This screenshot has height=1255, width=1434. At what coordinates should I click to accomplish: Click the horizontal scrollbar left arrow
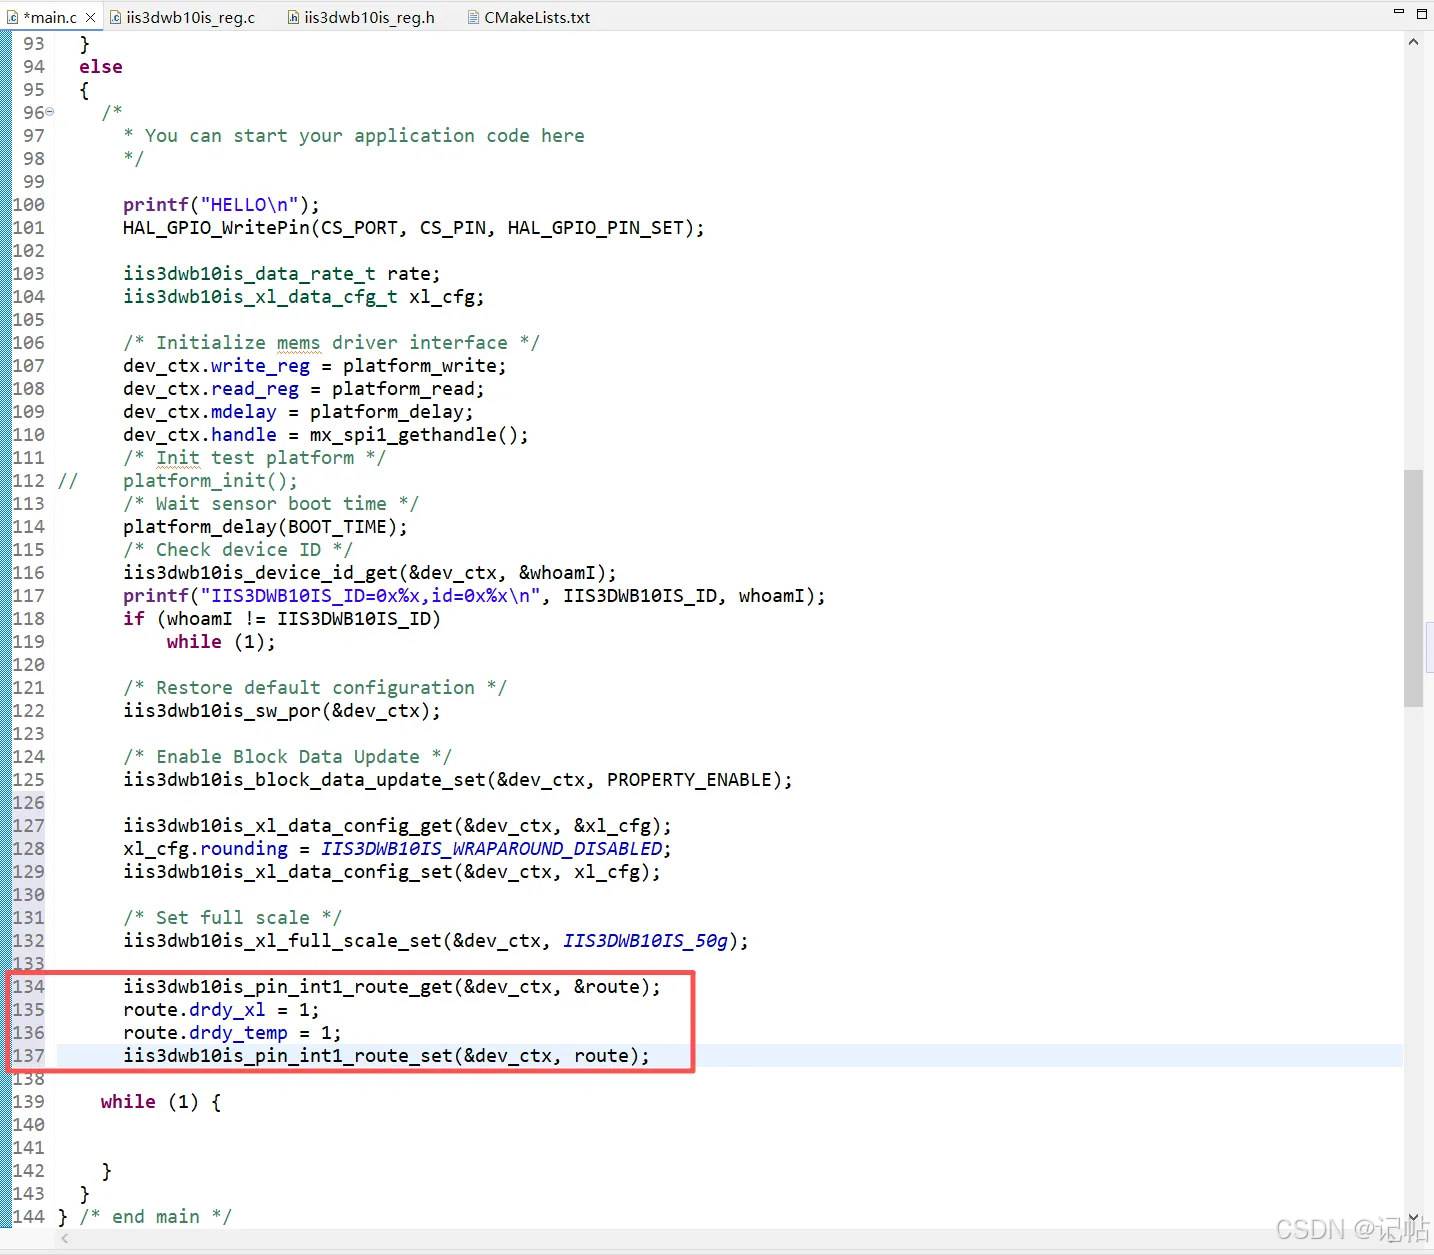[x=66, y=1239]
